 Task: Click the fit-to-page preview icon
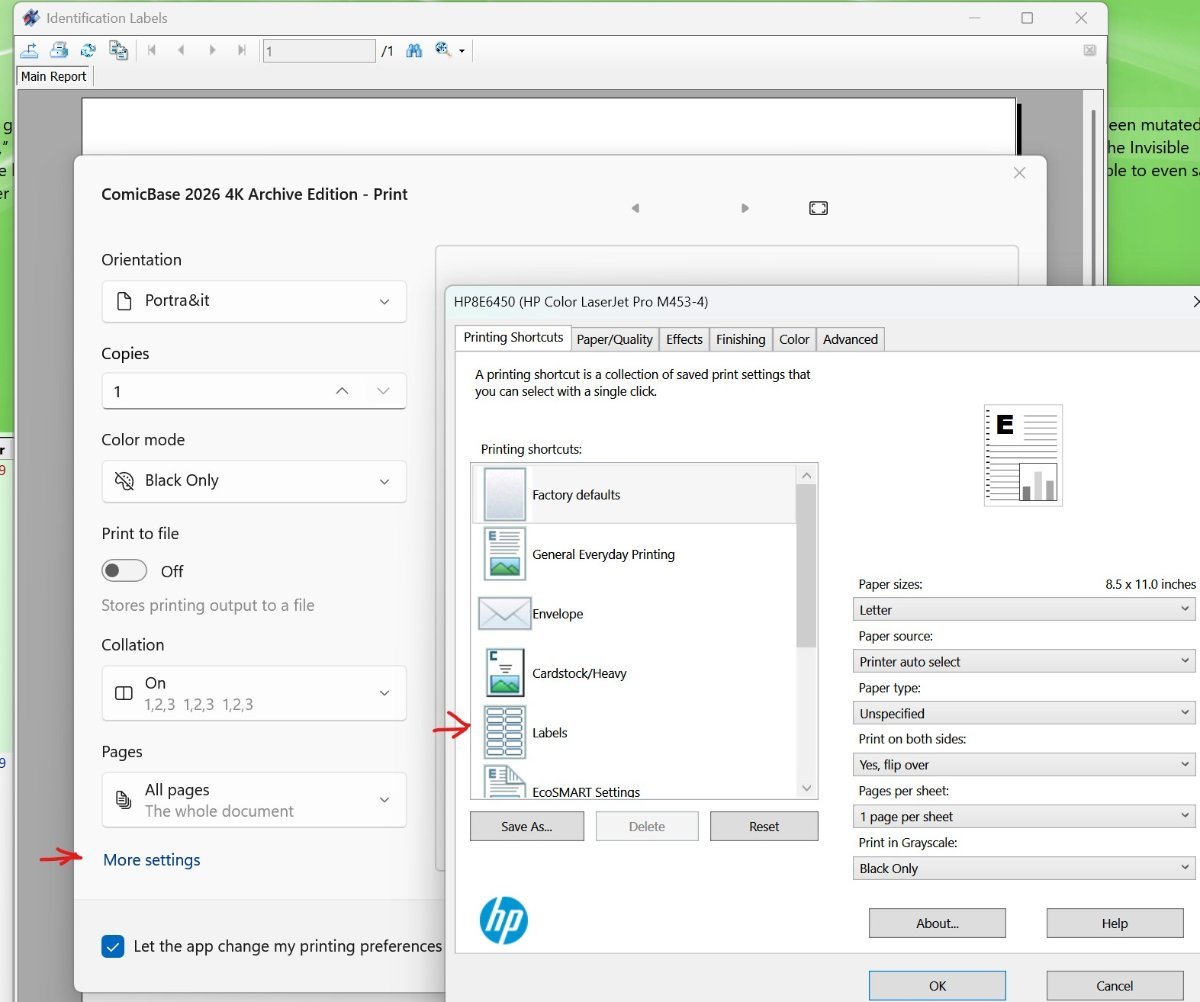click(x=818, y=208)
